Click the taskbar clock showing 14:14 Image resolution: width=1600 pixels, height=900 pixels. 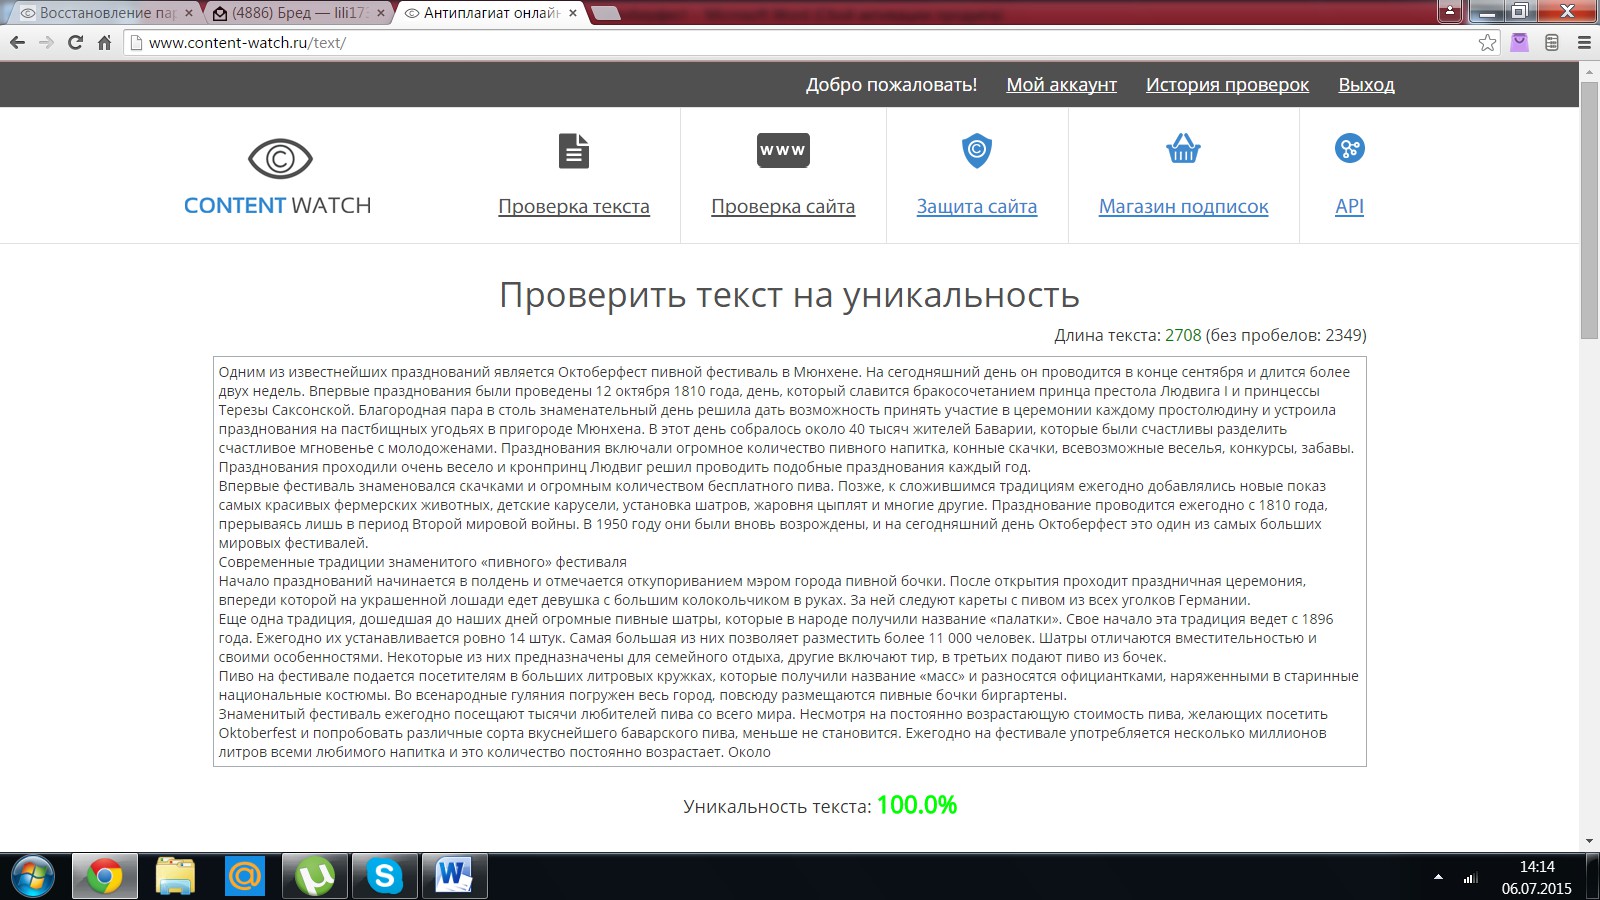click(x=1537, y=867)
